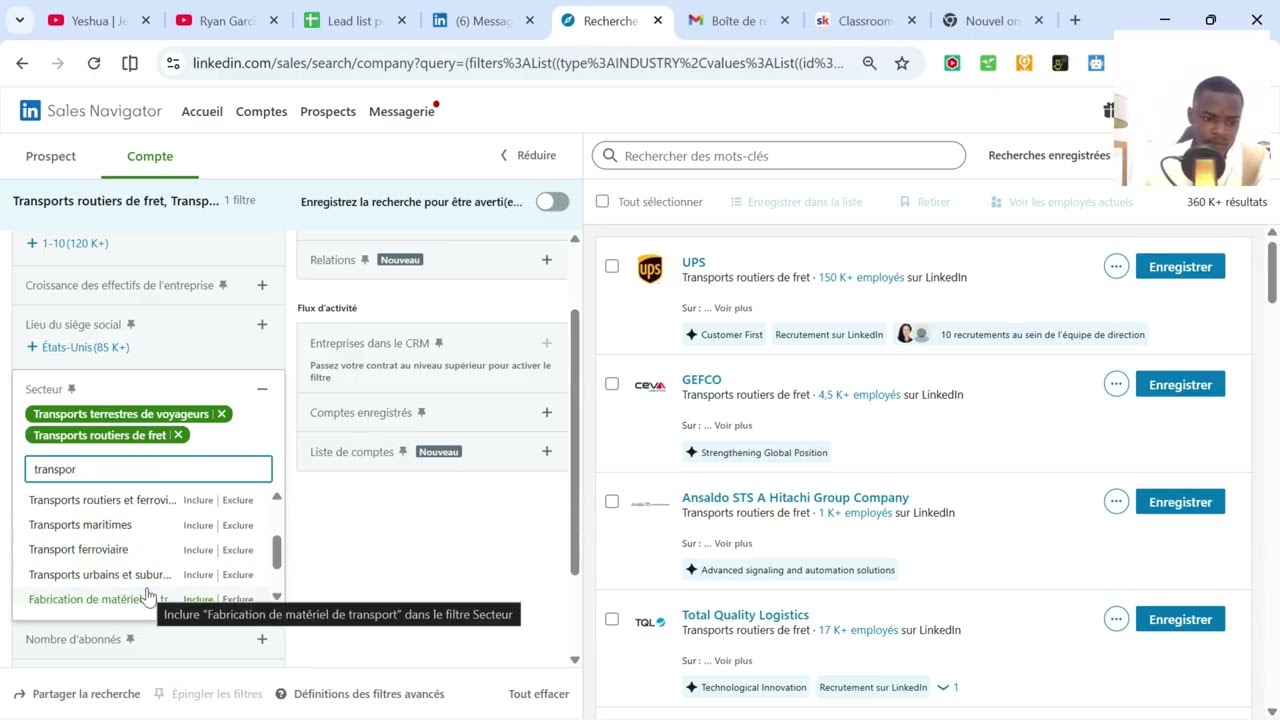Viewport: 1280px width, 720px height.
Task: Click the site info icon in address bar
Action: click(173, 63)
